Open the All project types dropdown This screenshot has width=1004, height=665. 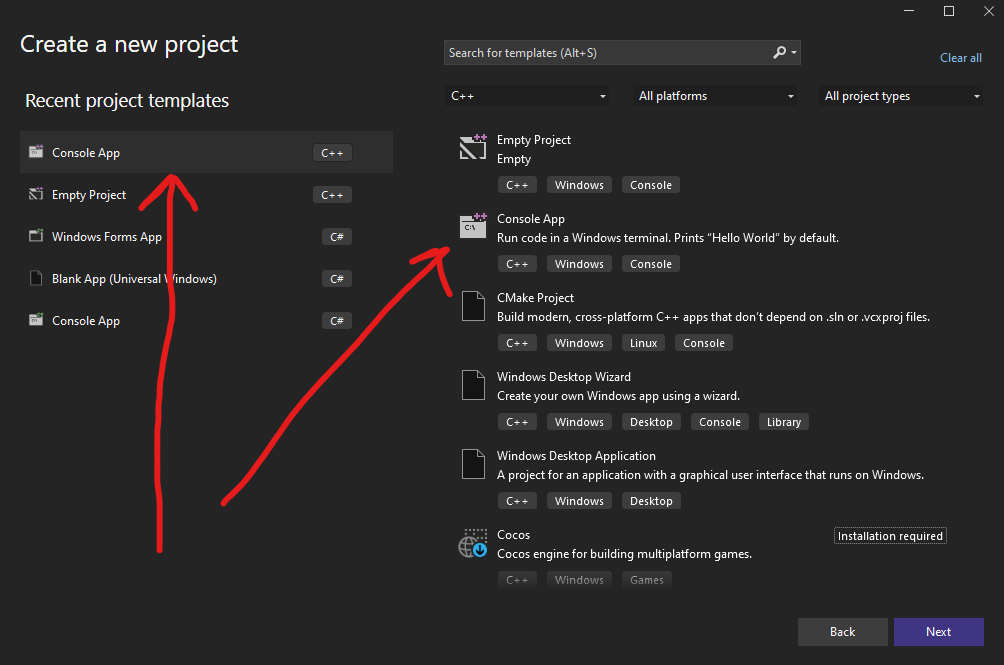901,96
